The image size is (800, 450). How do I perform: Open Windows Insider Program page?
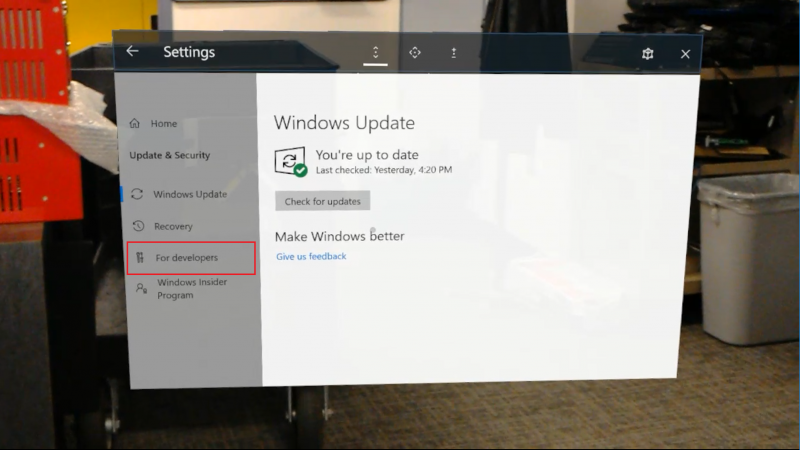[192, 289]
